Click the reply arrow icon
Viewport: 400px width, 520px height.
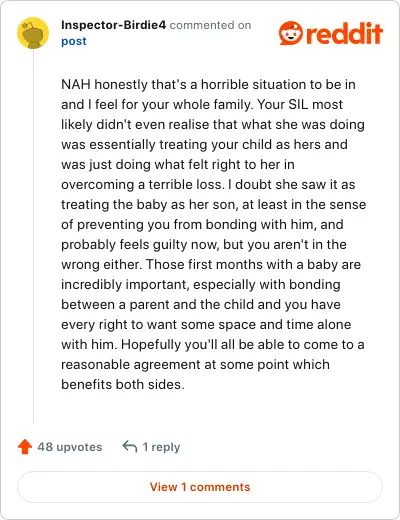click(x=130, y=447)
